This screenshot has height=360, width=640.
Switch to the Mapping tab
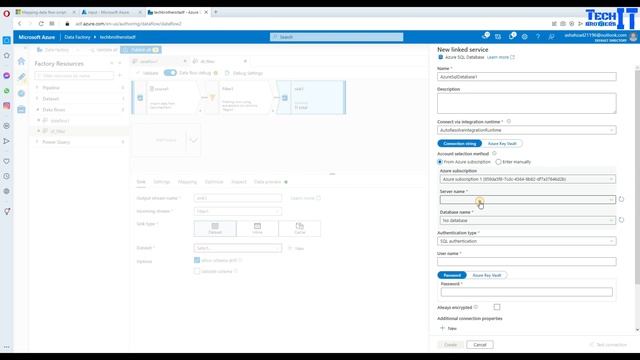[x=187, y=182]
